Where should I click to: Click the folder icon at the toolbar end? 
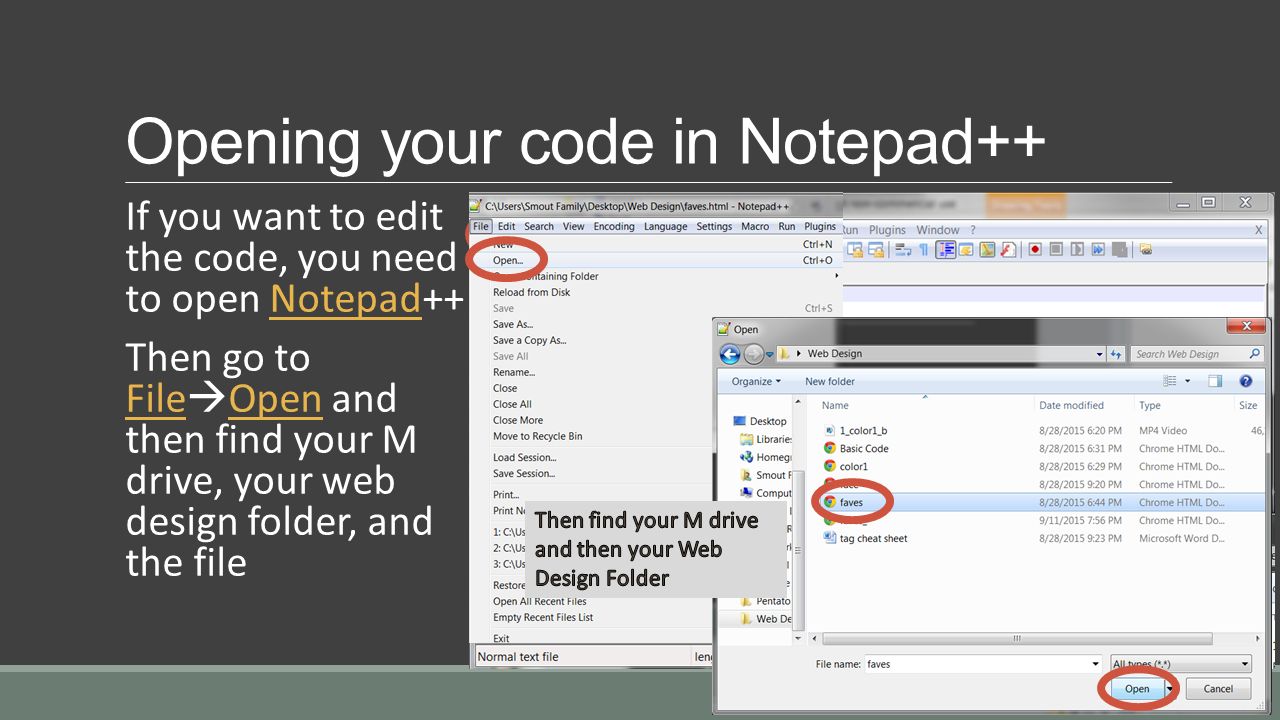[x=1145, y=249]
